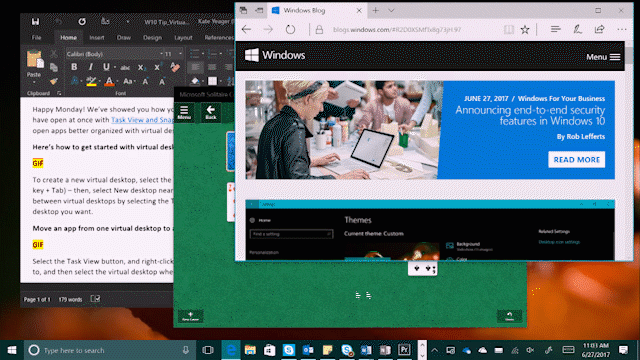Viewport: 640px width, 360px height.
Task: Open the Windows Blog Menu hamburger
Action: (x=603, y=57)
